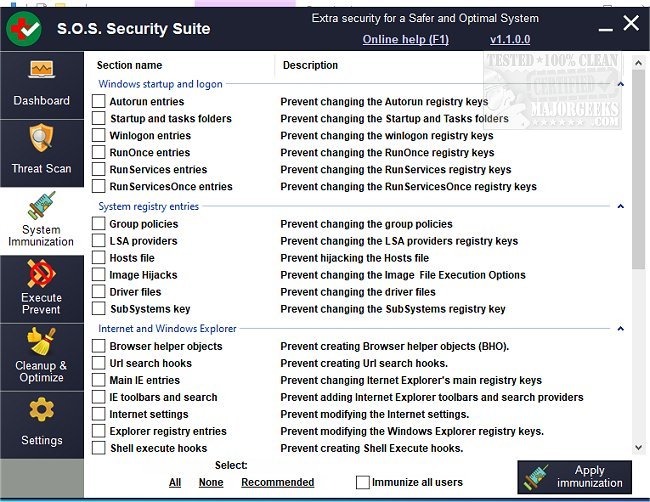Open the Dashboard monitor icon
The width and height of the screenshot is (650, 502).
42,72
